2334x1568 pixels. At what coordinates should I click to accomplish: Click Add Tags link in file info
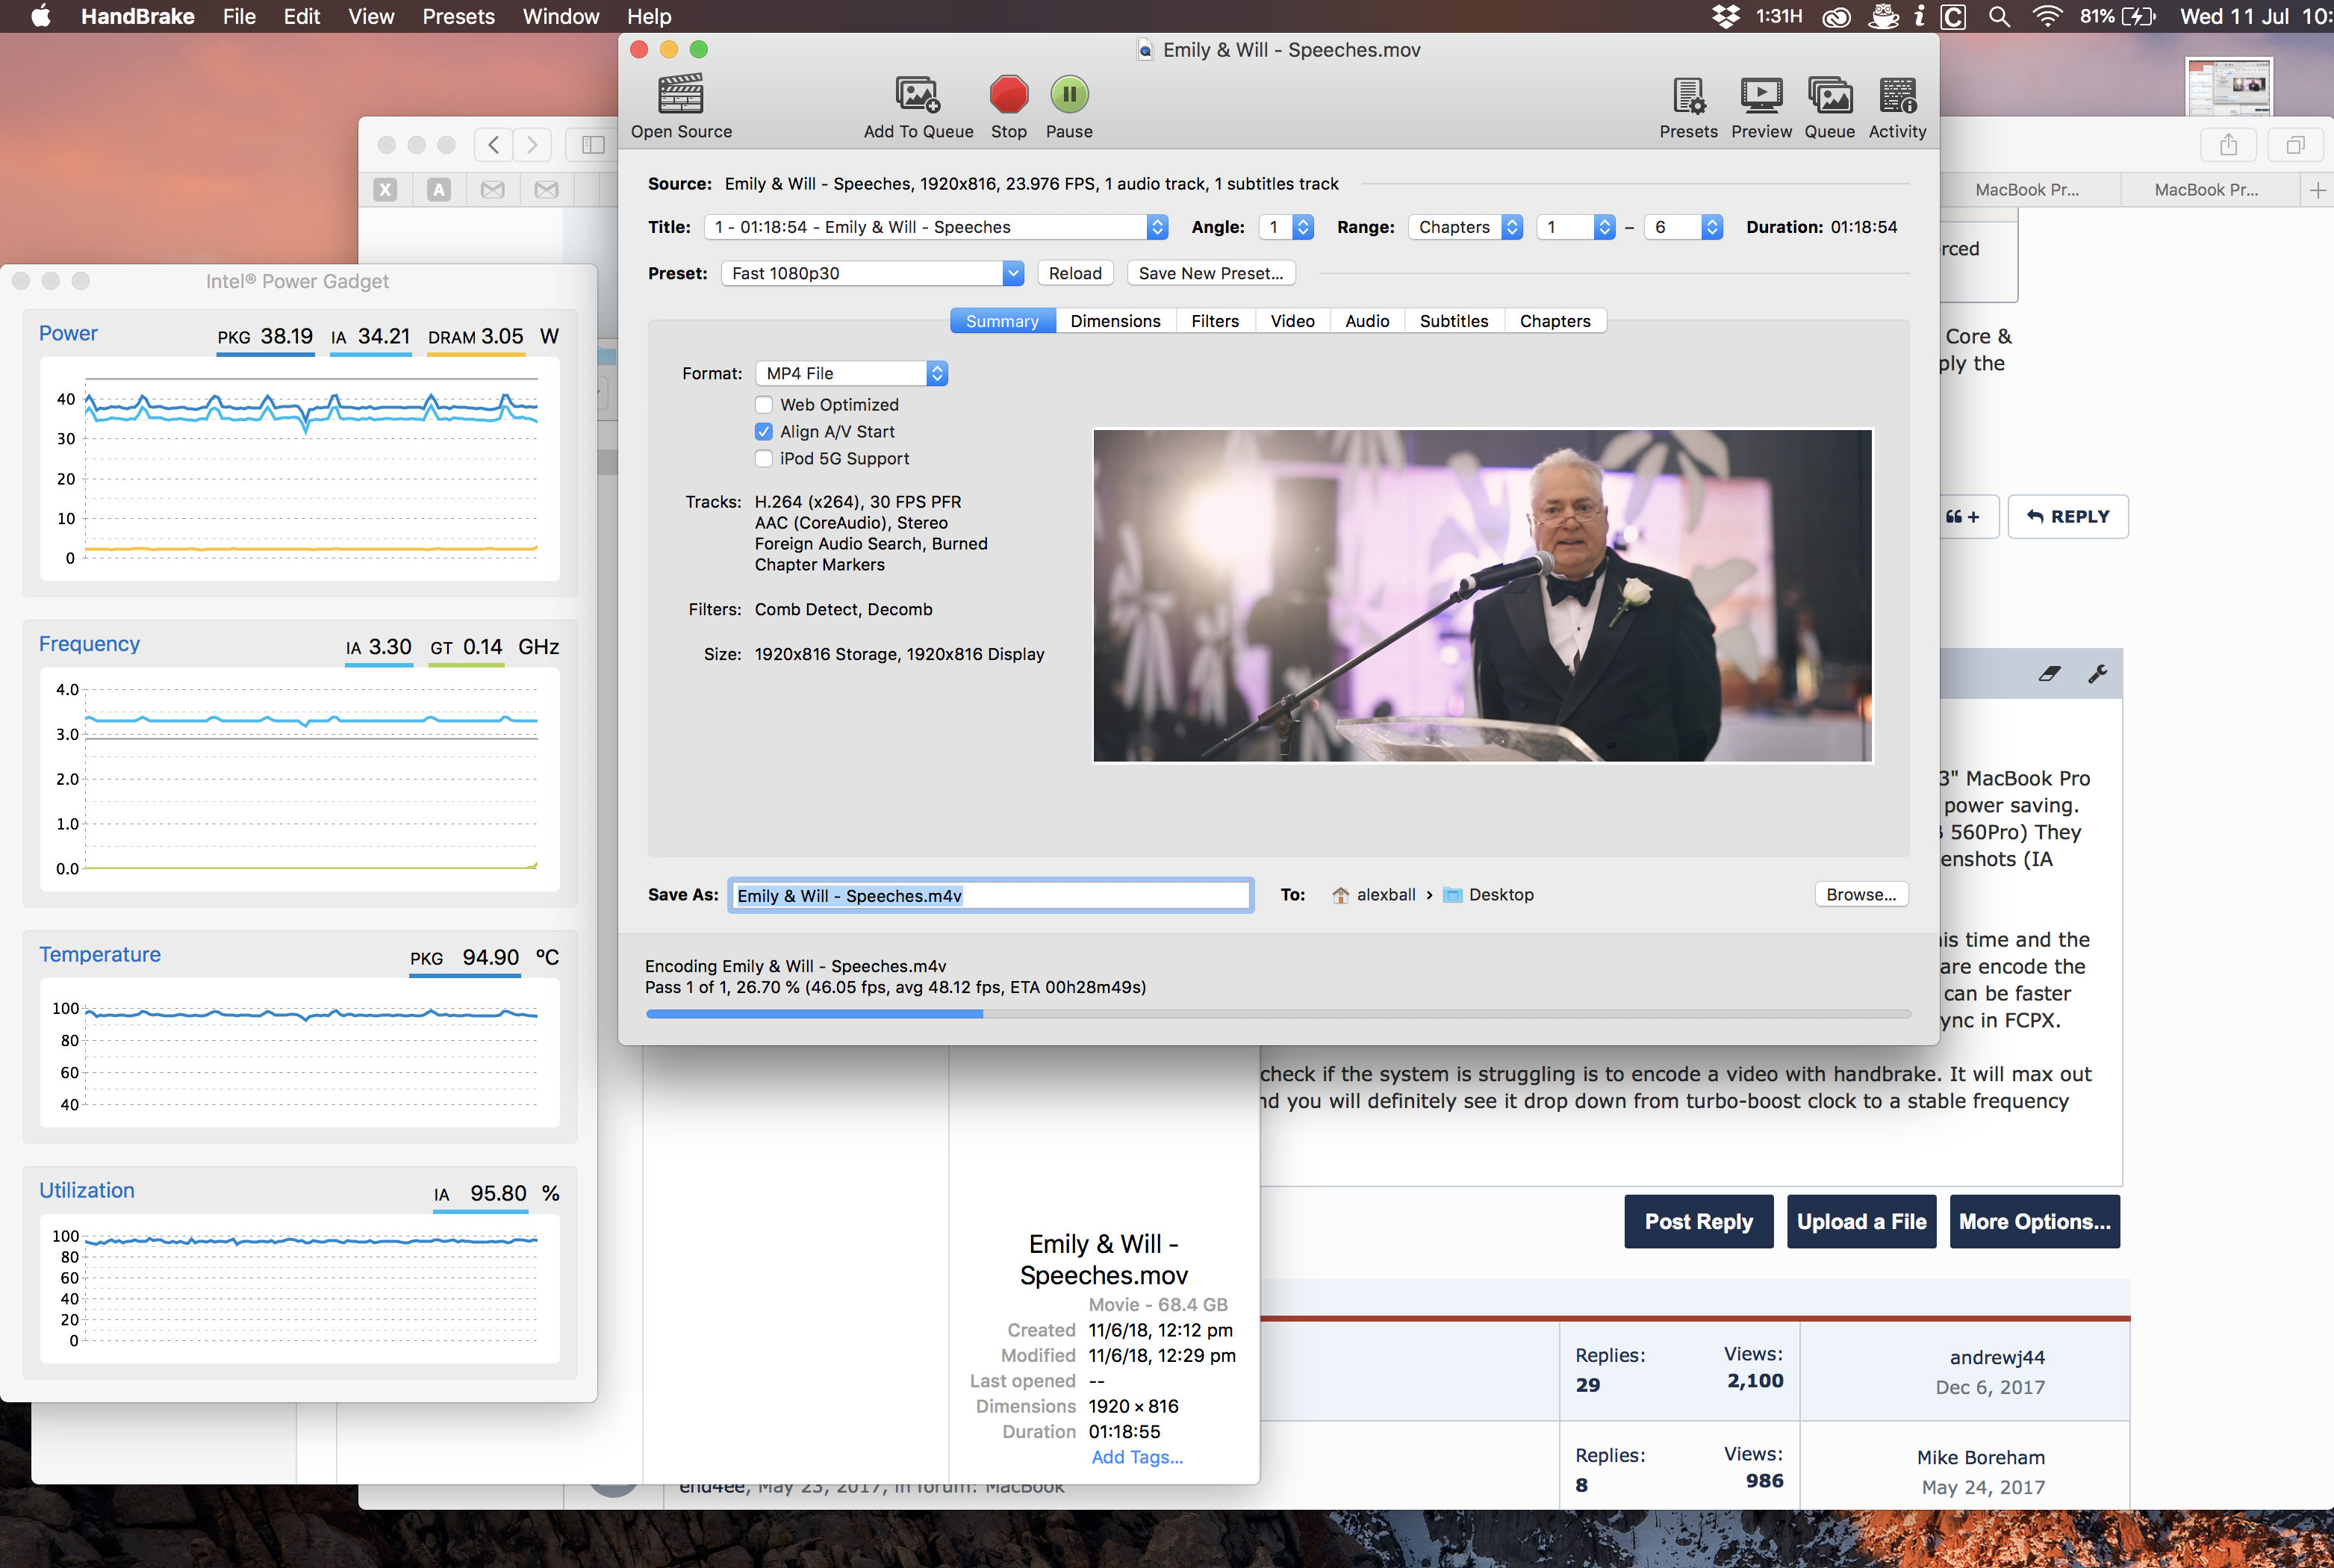coord(1137,1457)
